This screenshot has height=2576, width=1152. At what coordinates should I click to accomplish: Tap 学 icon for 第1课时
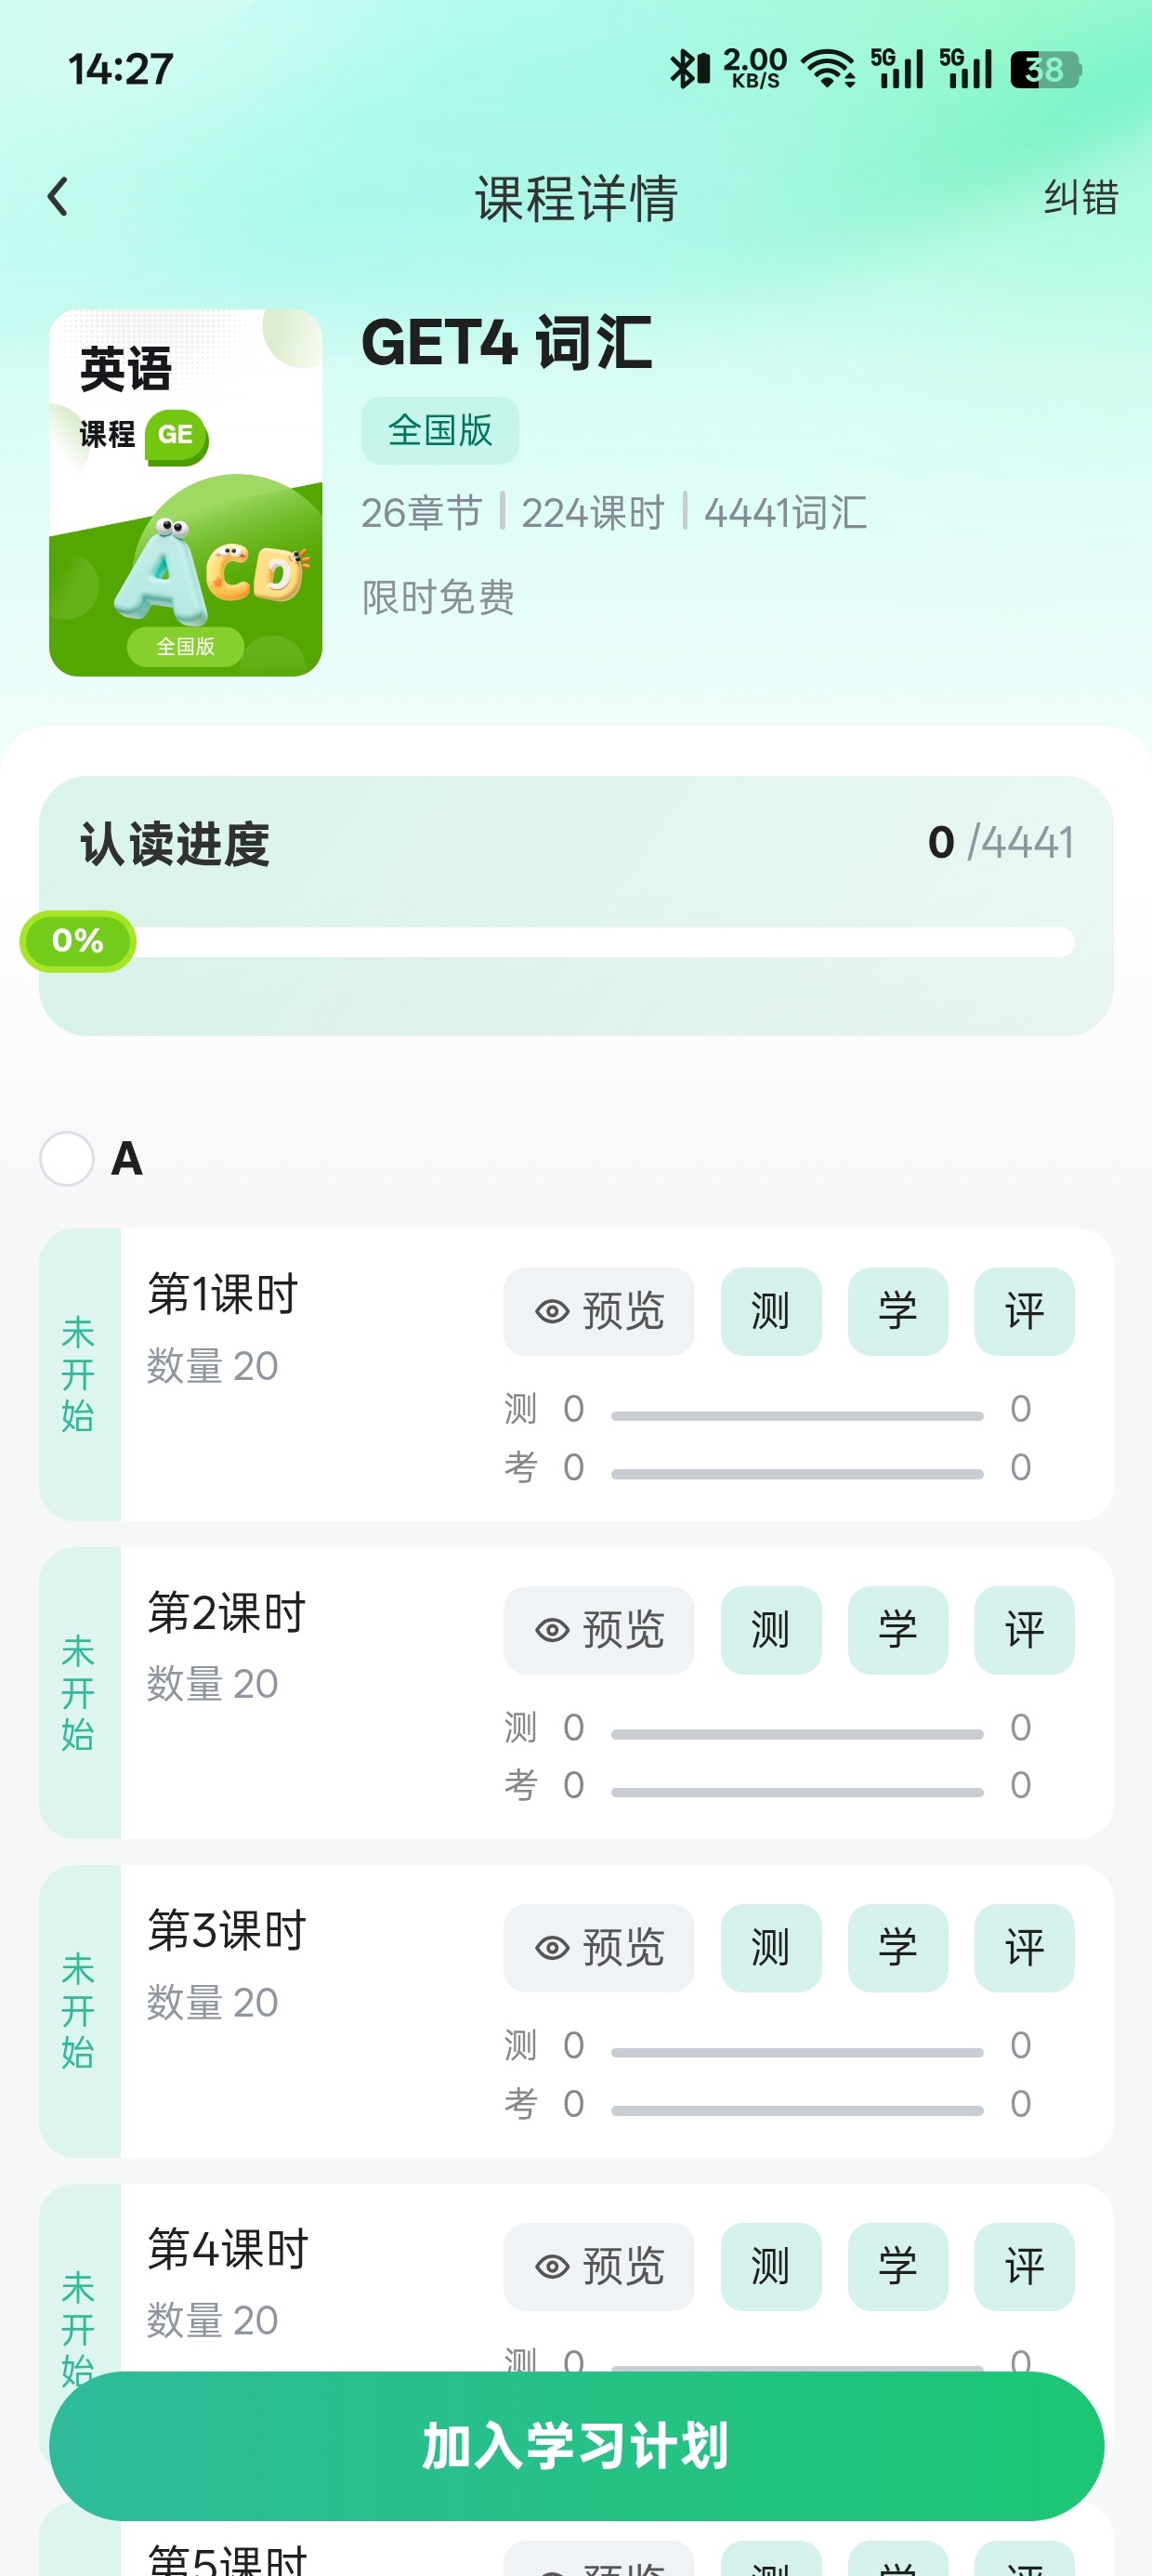click(x=898, y=1311)
